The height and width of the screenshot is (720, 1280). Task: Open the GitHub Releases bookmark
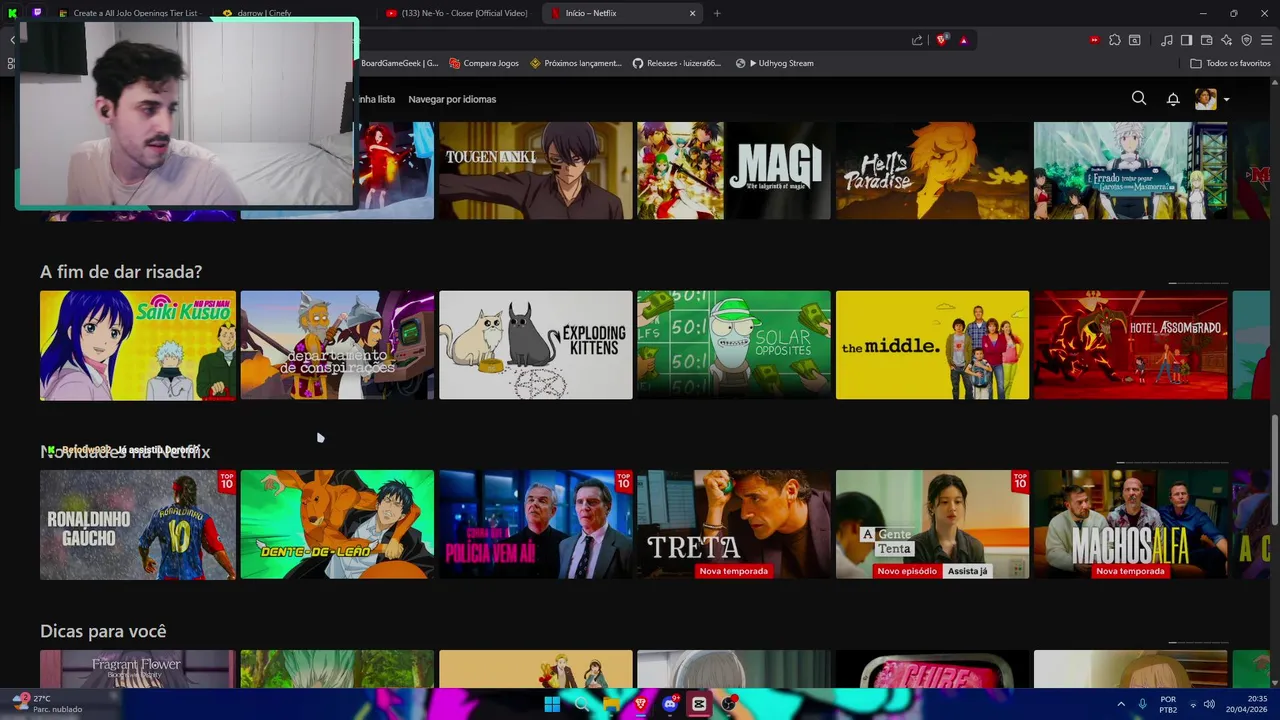click(676, 63)
